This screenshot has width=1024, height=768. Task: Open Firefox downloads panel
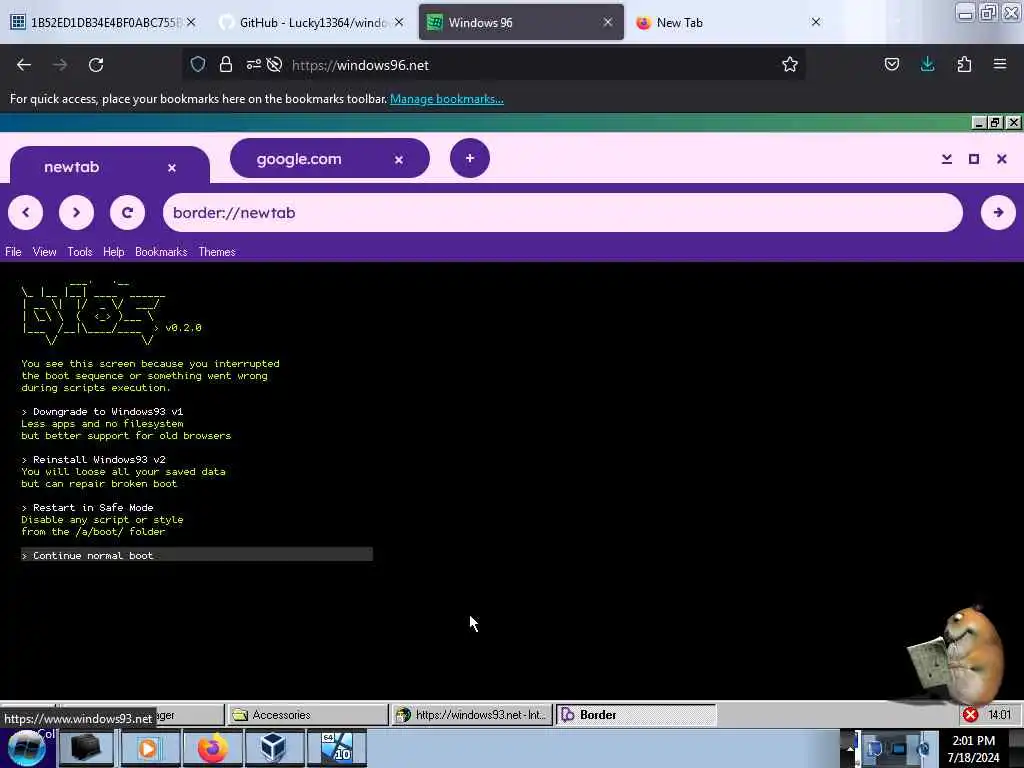(927, 64)
